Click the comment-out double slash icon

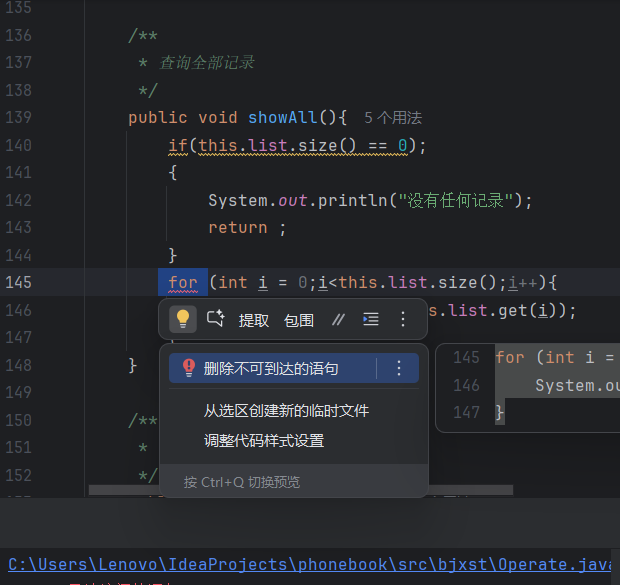(338, 319)
